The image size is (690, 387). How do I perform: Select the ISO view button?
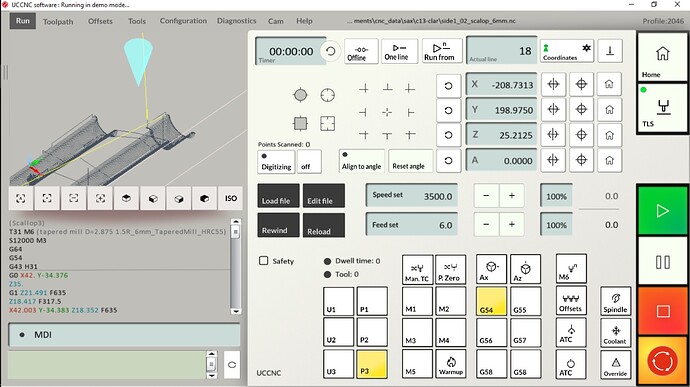pos(231,199)
